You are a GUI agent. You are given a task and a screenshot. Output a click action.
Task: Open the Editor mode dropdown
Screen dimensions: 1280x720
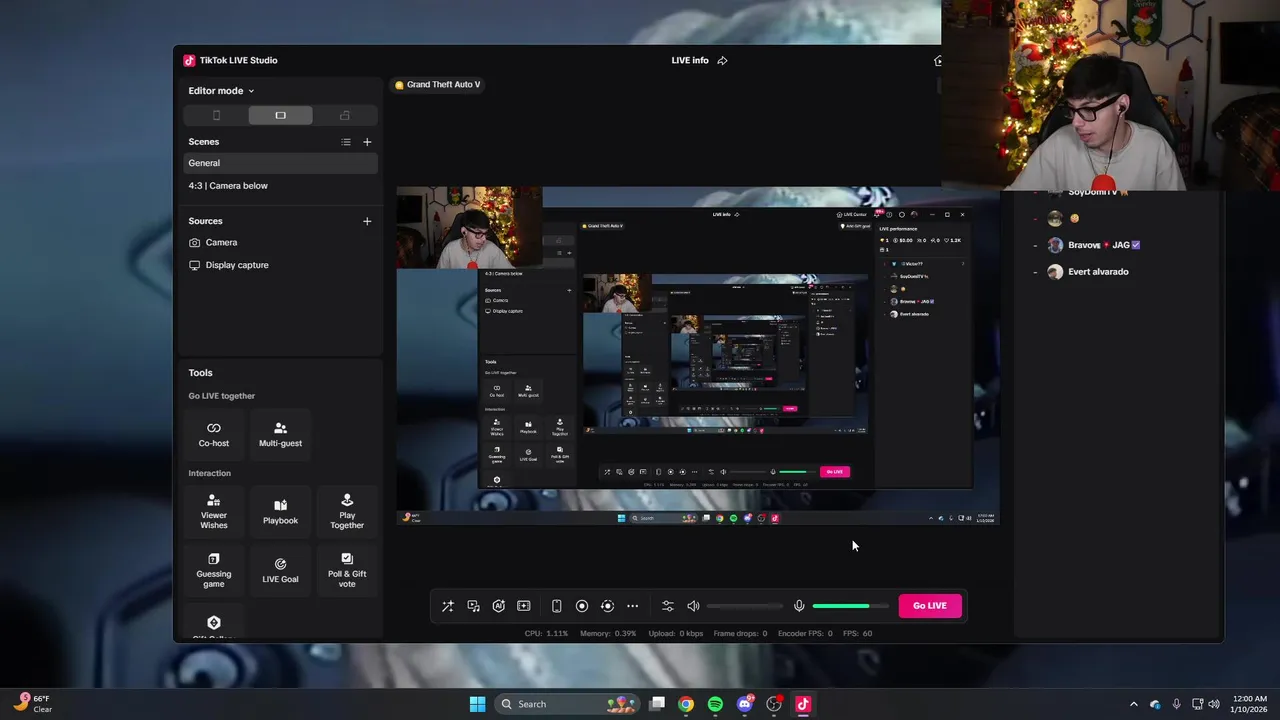click(221, 91)
